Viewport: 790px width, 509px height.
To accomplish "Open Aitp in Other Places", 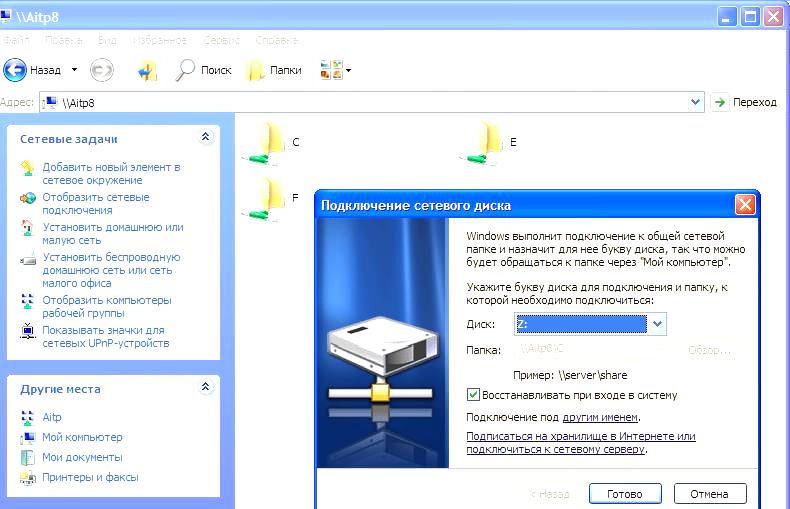I will coord(52,417).
